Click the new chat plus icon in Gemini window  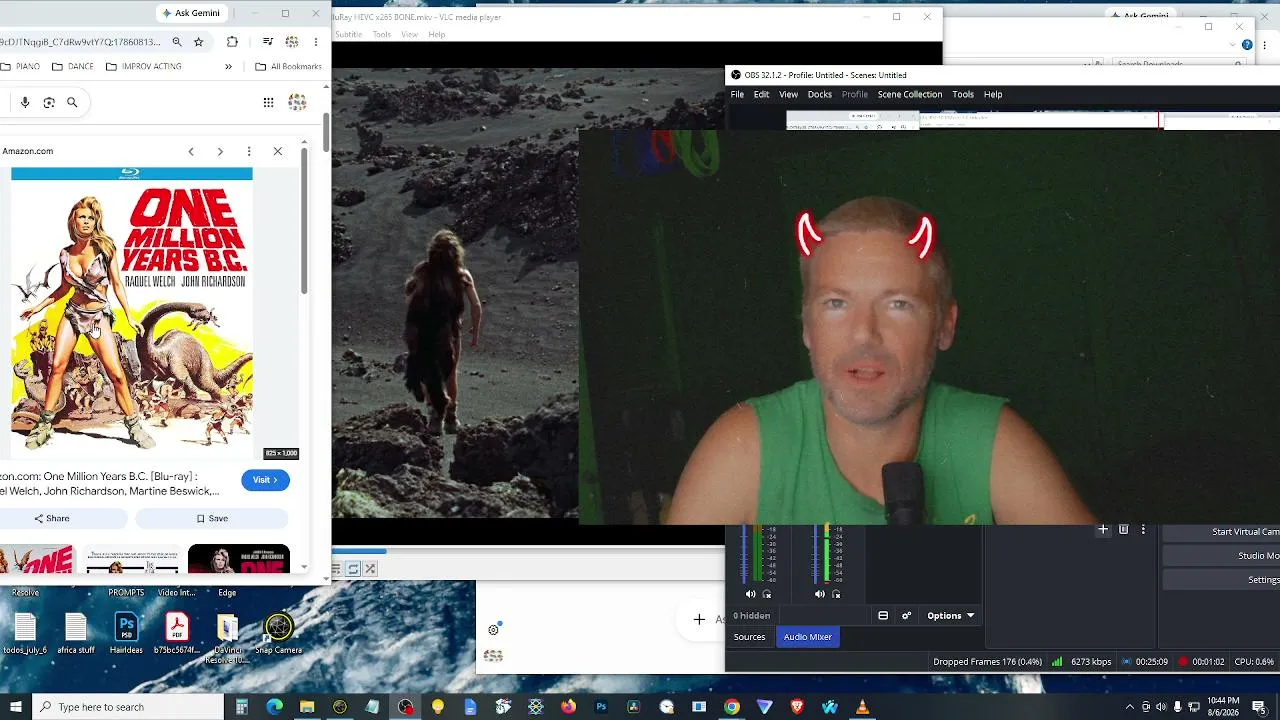coord(699,620)
